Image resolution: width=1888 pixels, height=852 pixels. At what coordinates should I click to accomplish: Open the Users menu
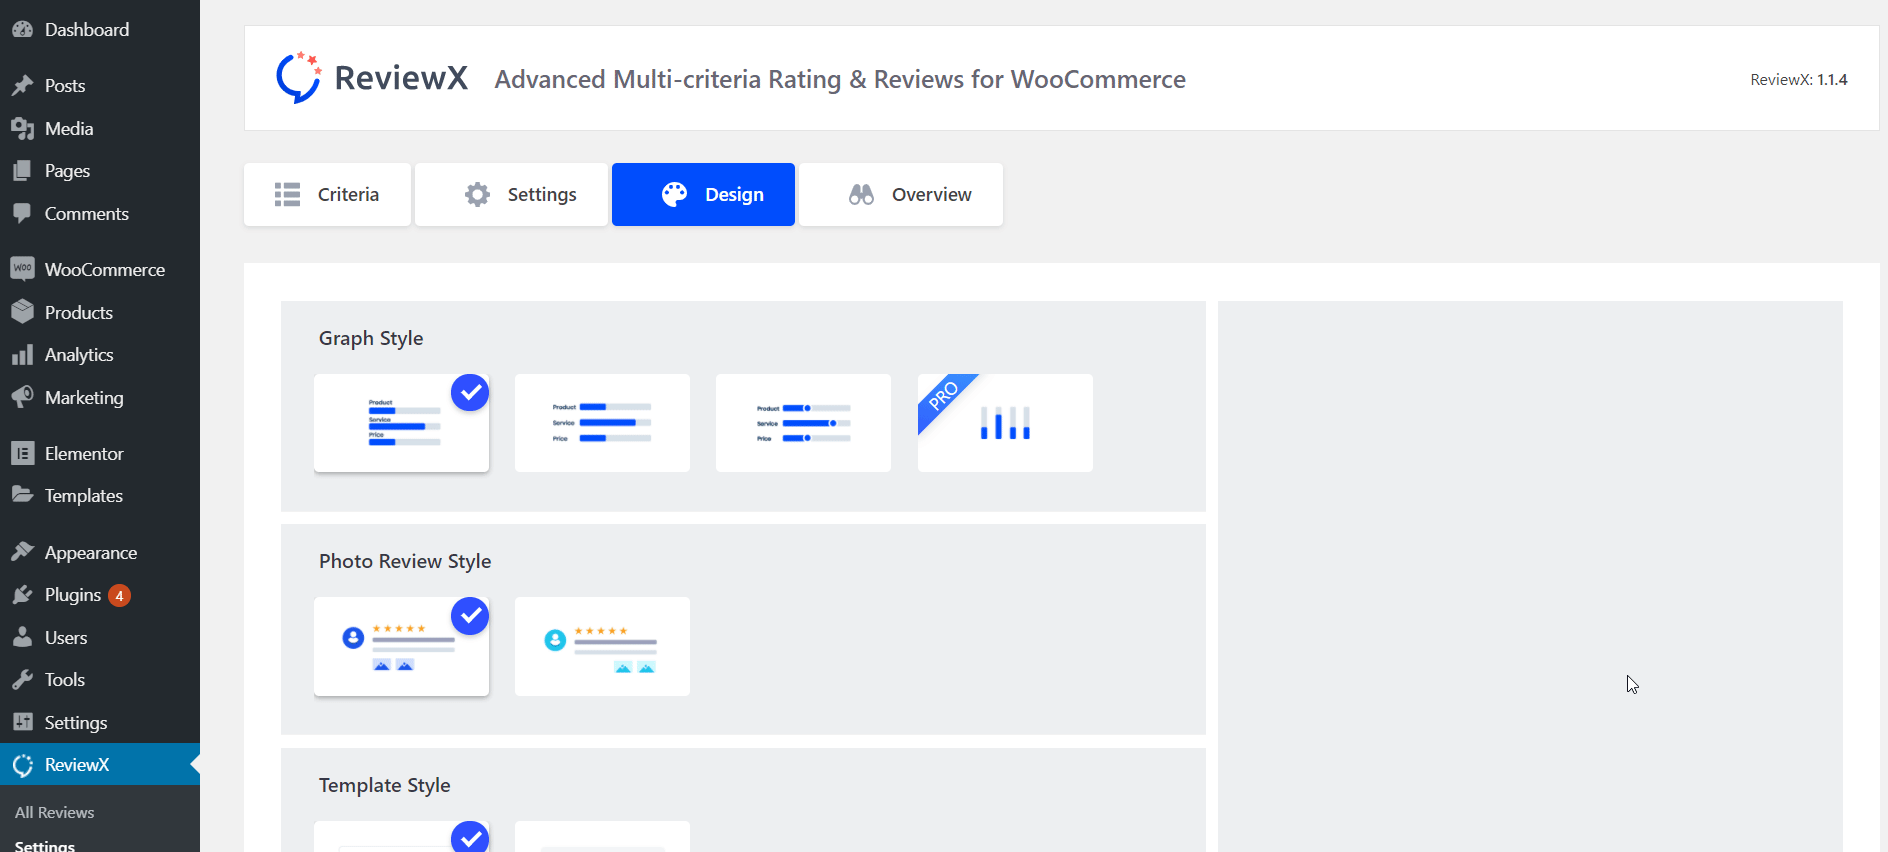pos(100,637)
